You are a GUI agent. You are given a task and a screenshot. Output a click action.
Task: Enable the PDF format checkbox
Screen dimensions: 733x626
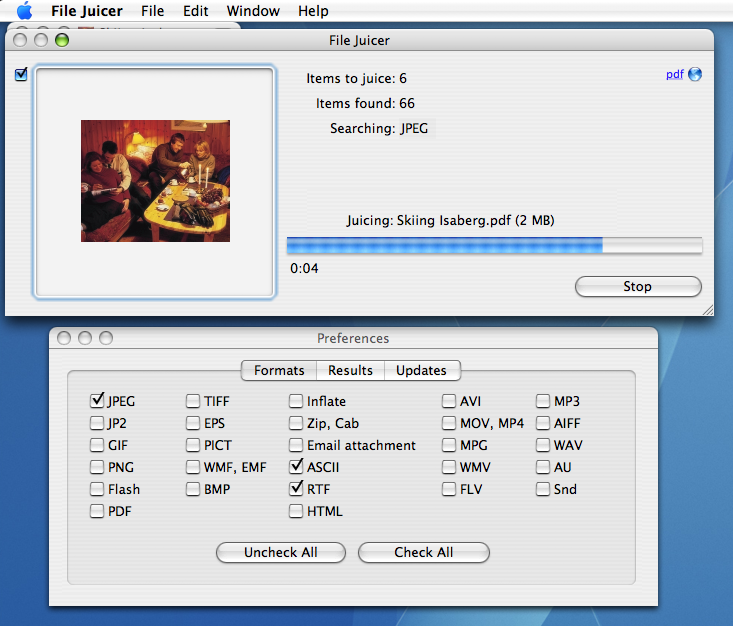97,511
